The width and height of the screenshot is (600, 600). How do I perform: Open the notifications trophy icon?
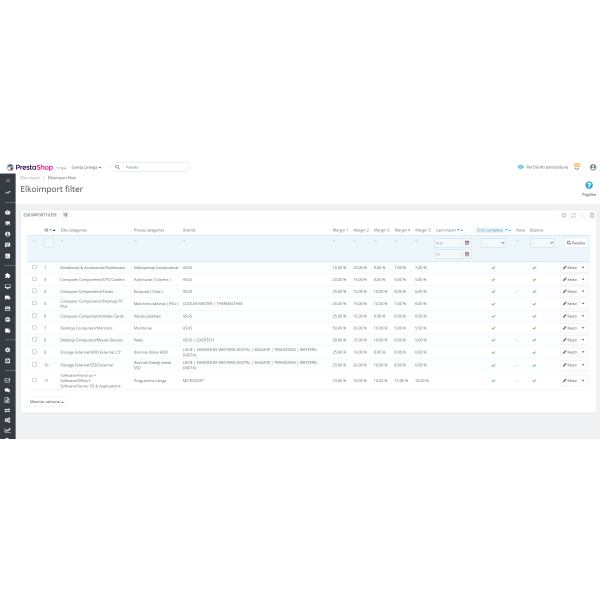click(x=577, y=167)
